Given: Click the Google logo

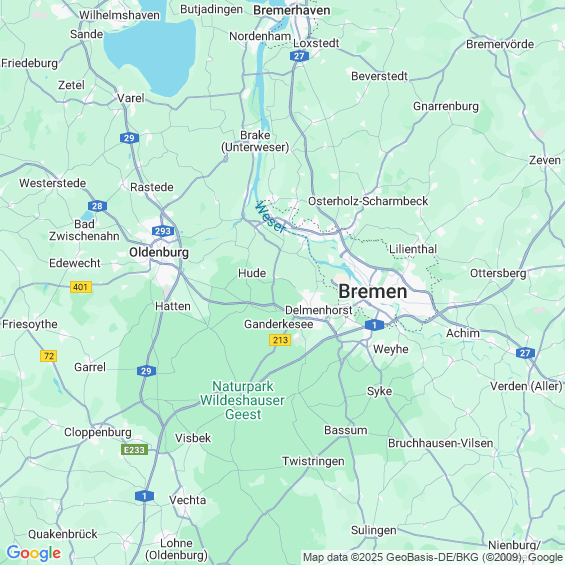Looking at the screenshot, I should click(34, 553).
